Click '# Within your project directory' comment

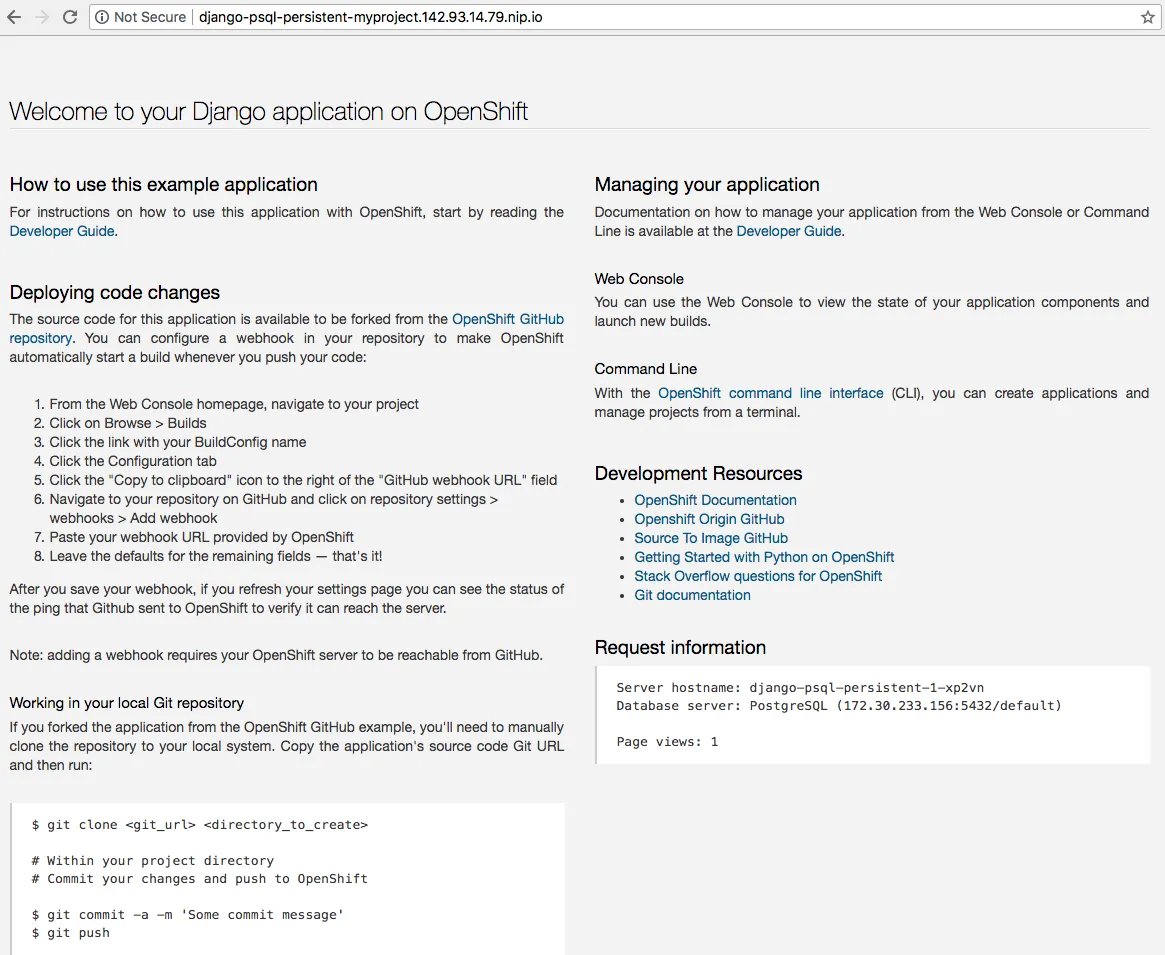pos(152,861)
